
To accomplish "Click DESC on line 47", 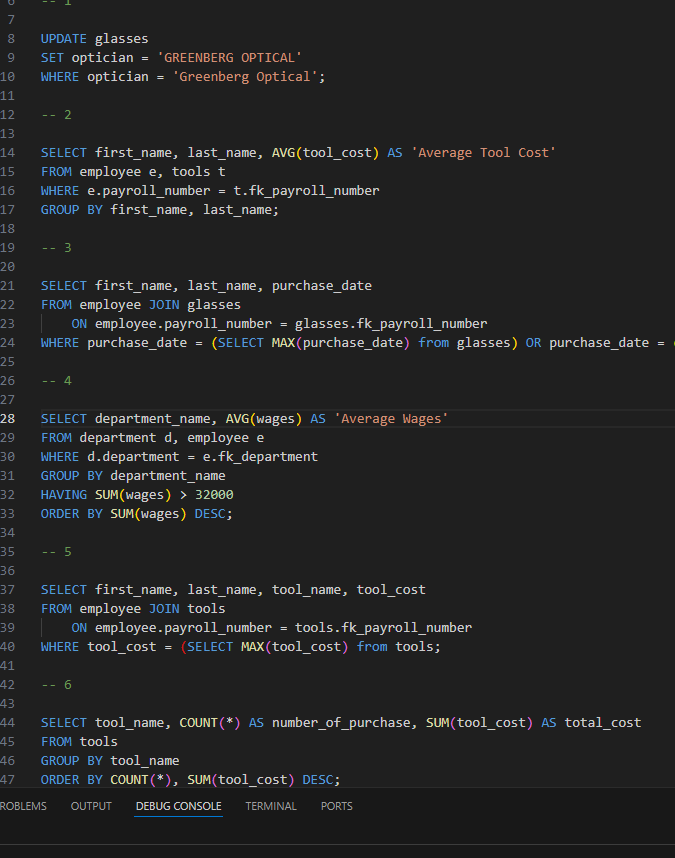I will [x=318, y=780].
